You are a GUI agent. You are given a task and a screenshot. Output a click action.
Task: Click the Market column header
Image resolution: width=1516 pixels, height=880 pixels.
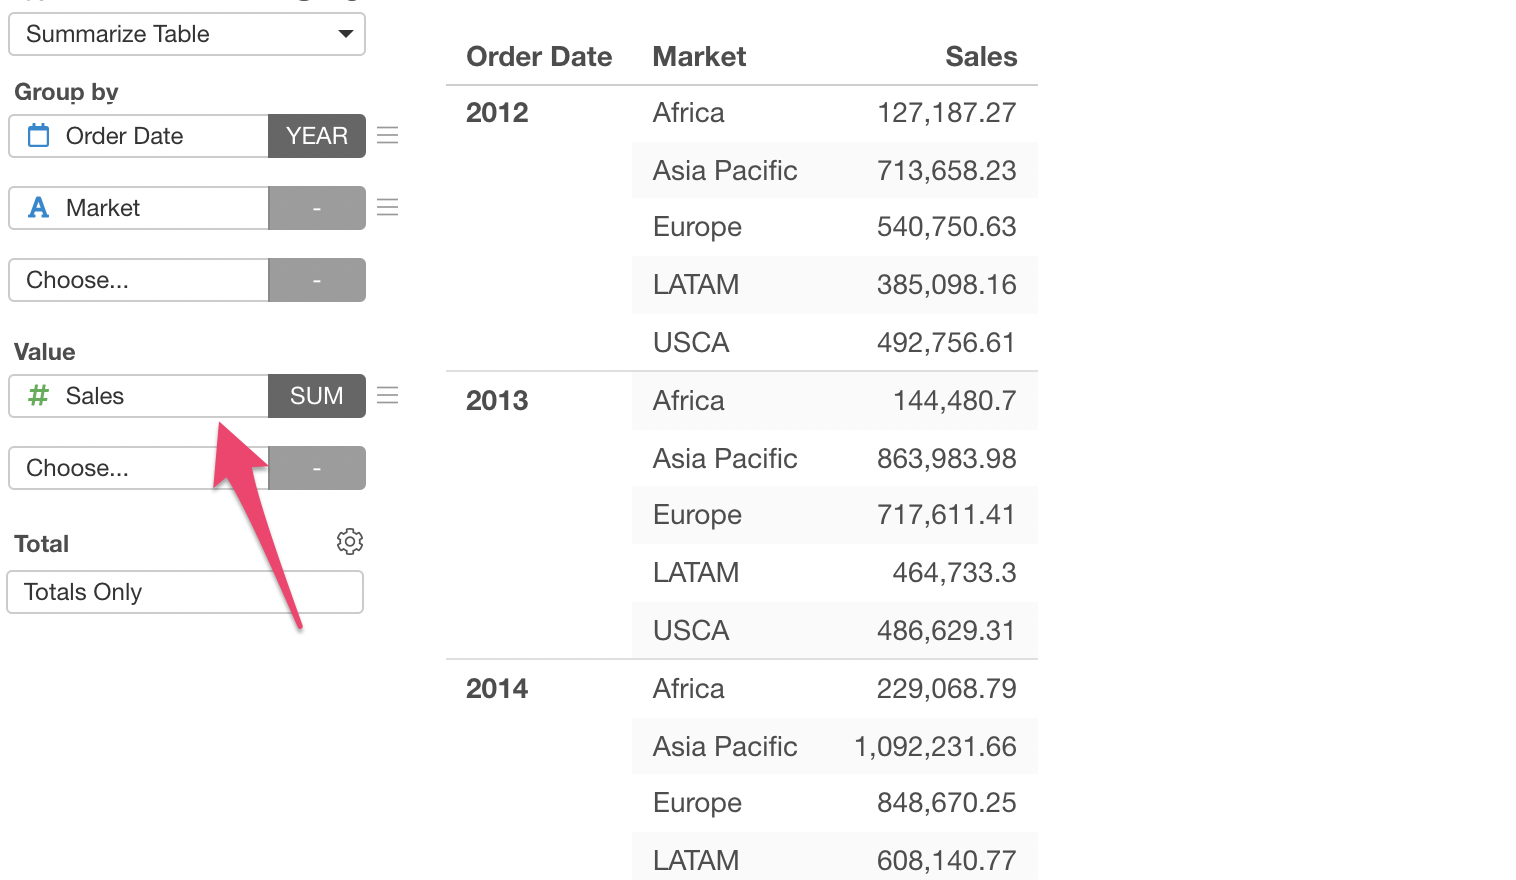699,57
